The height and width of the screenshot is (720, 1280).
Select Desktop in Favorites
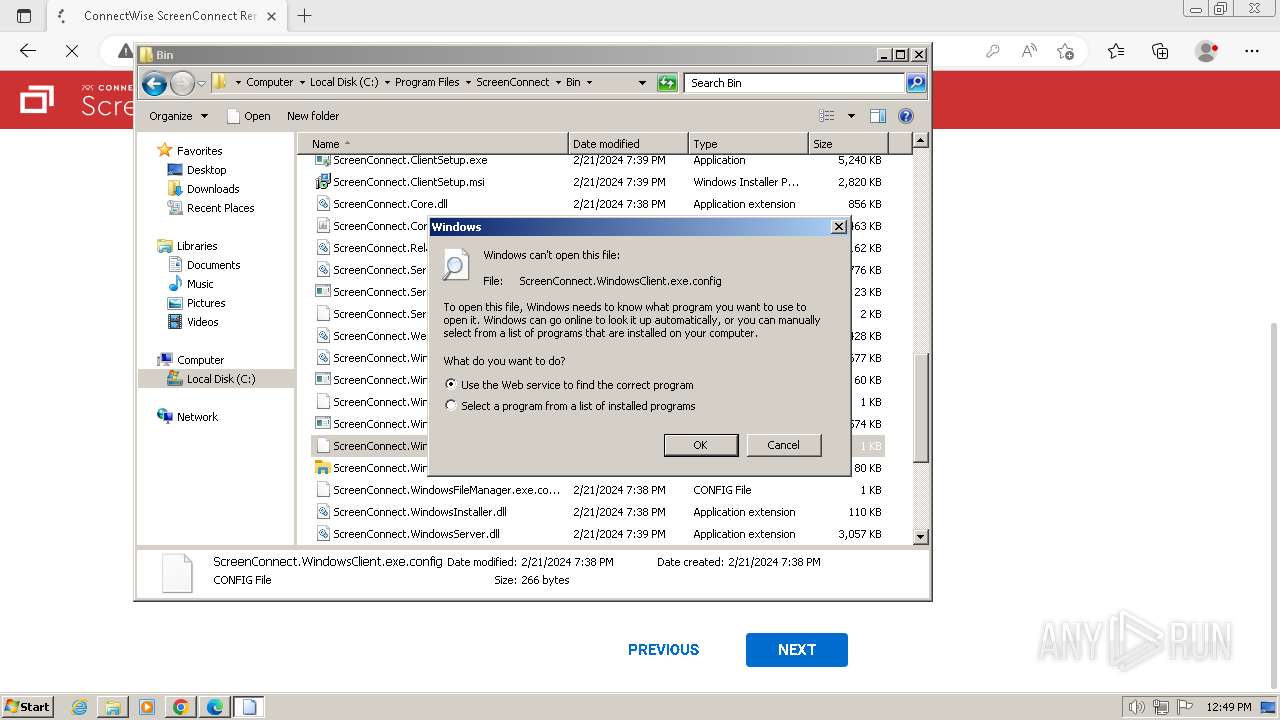click(x=206, y=170)
